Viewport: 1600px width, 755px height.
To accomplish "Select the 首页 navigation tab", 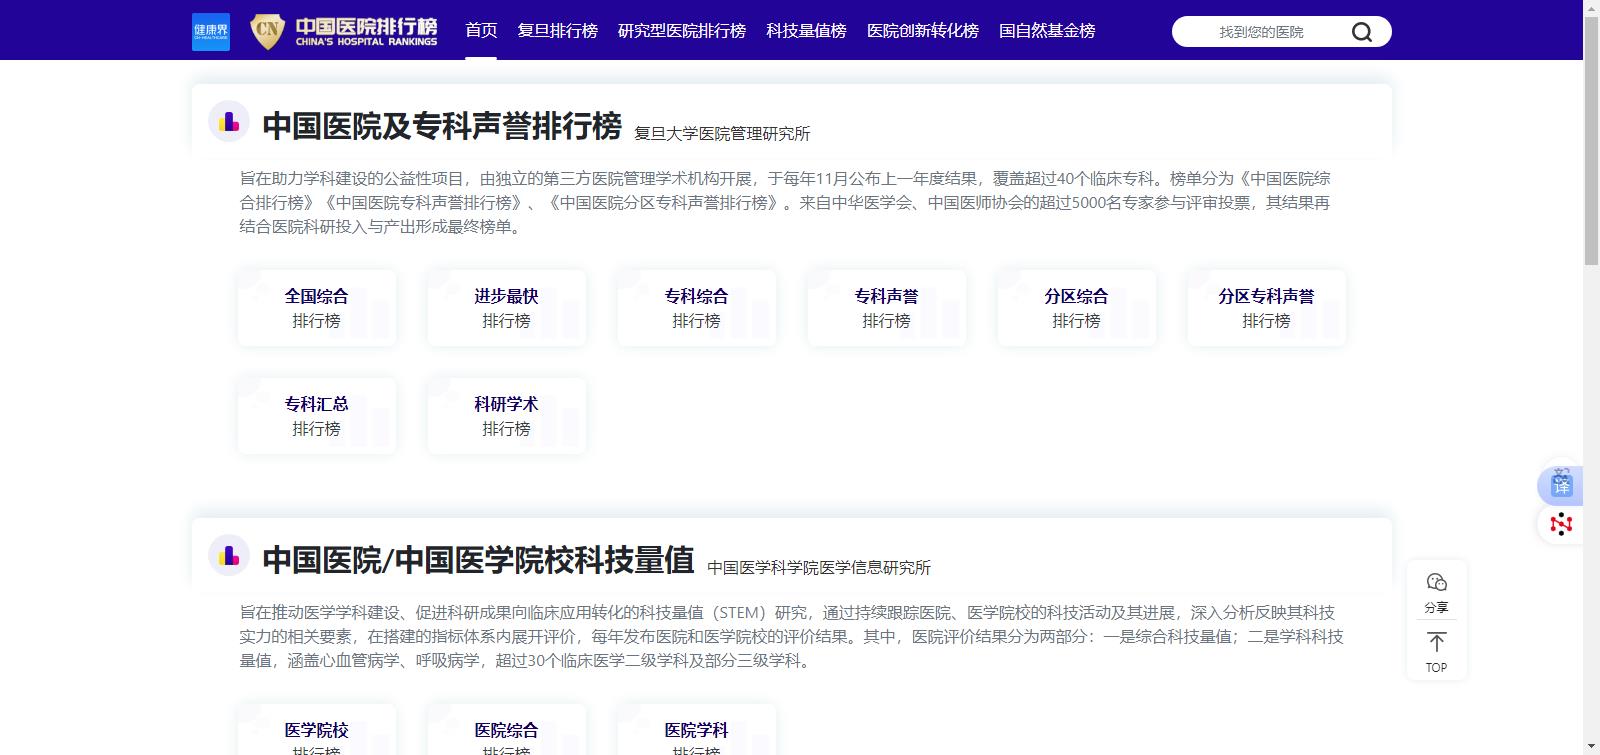I will (481, 31).
